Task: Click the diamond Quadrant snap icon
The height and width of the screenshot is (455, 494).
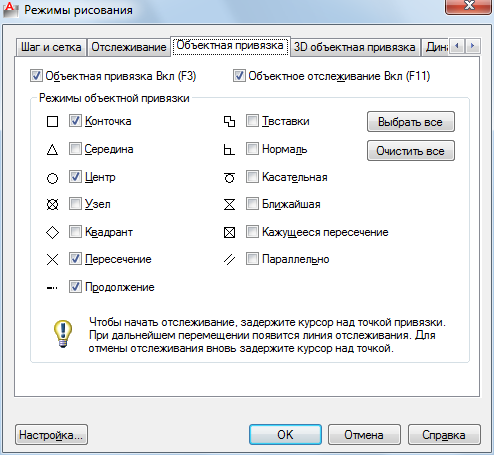Action: (52, 232)
